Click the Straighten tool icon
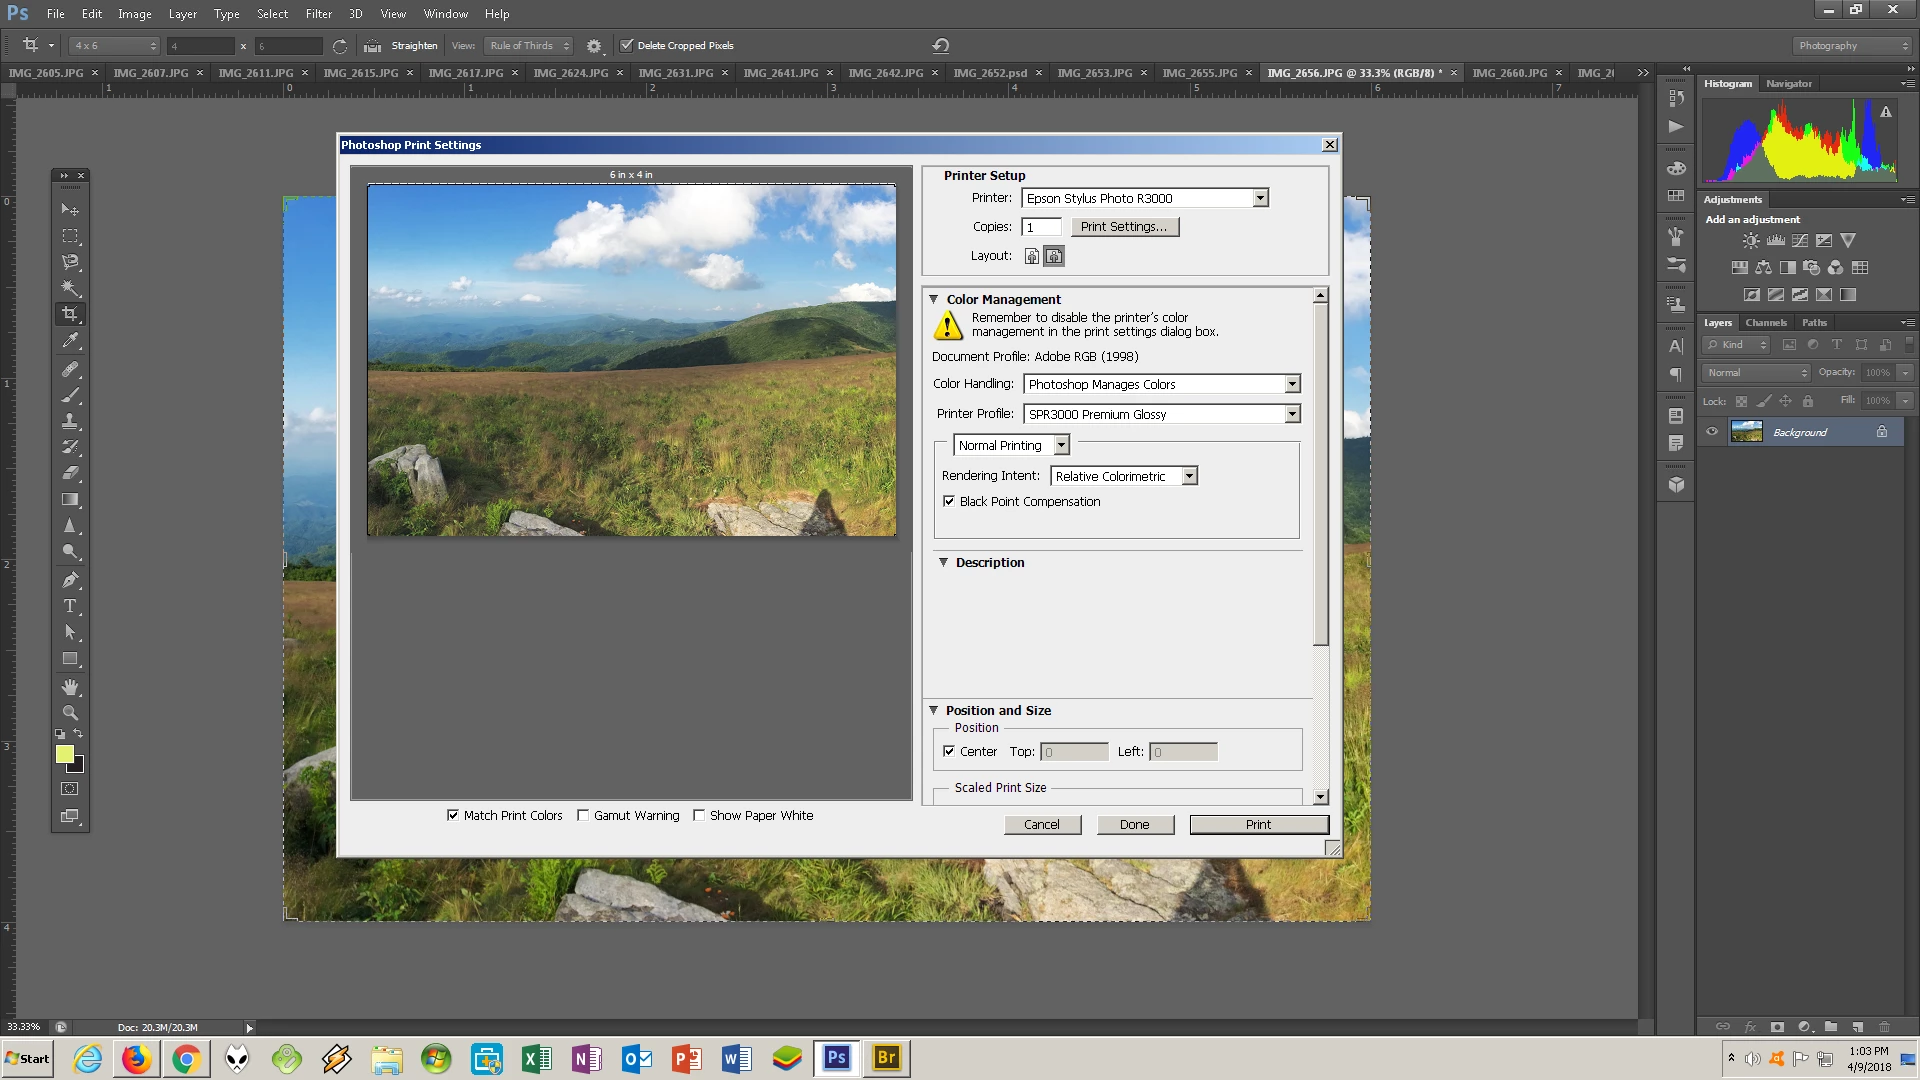 373,46
